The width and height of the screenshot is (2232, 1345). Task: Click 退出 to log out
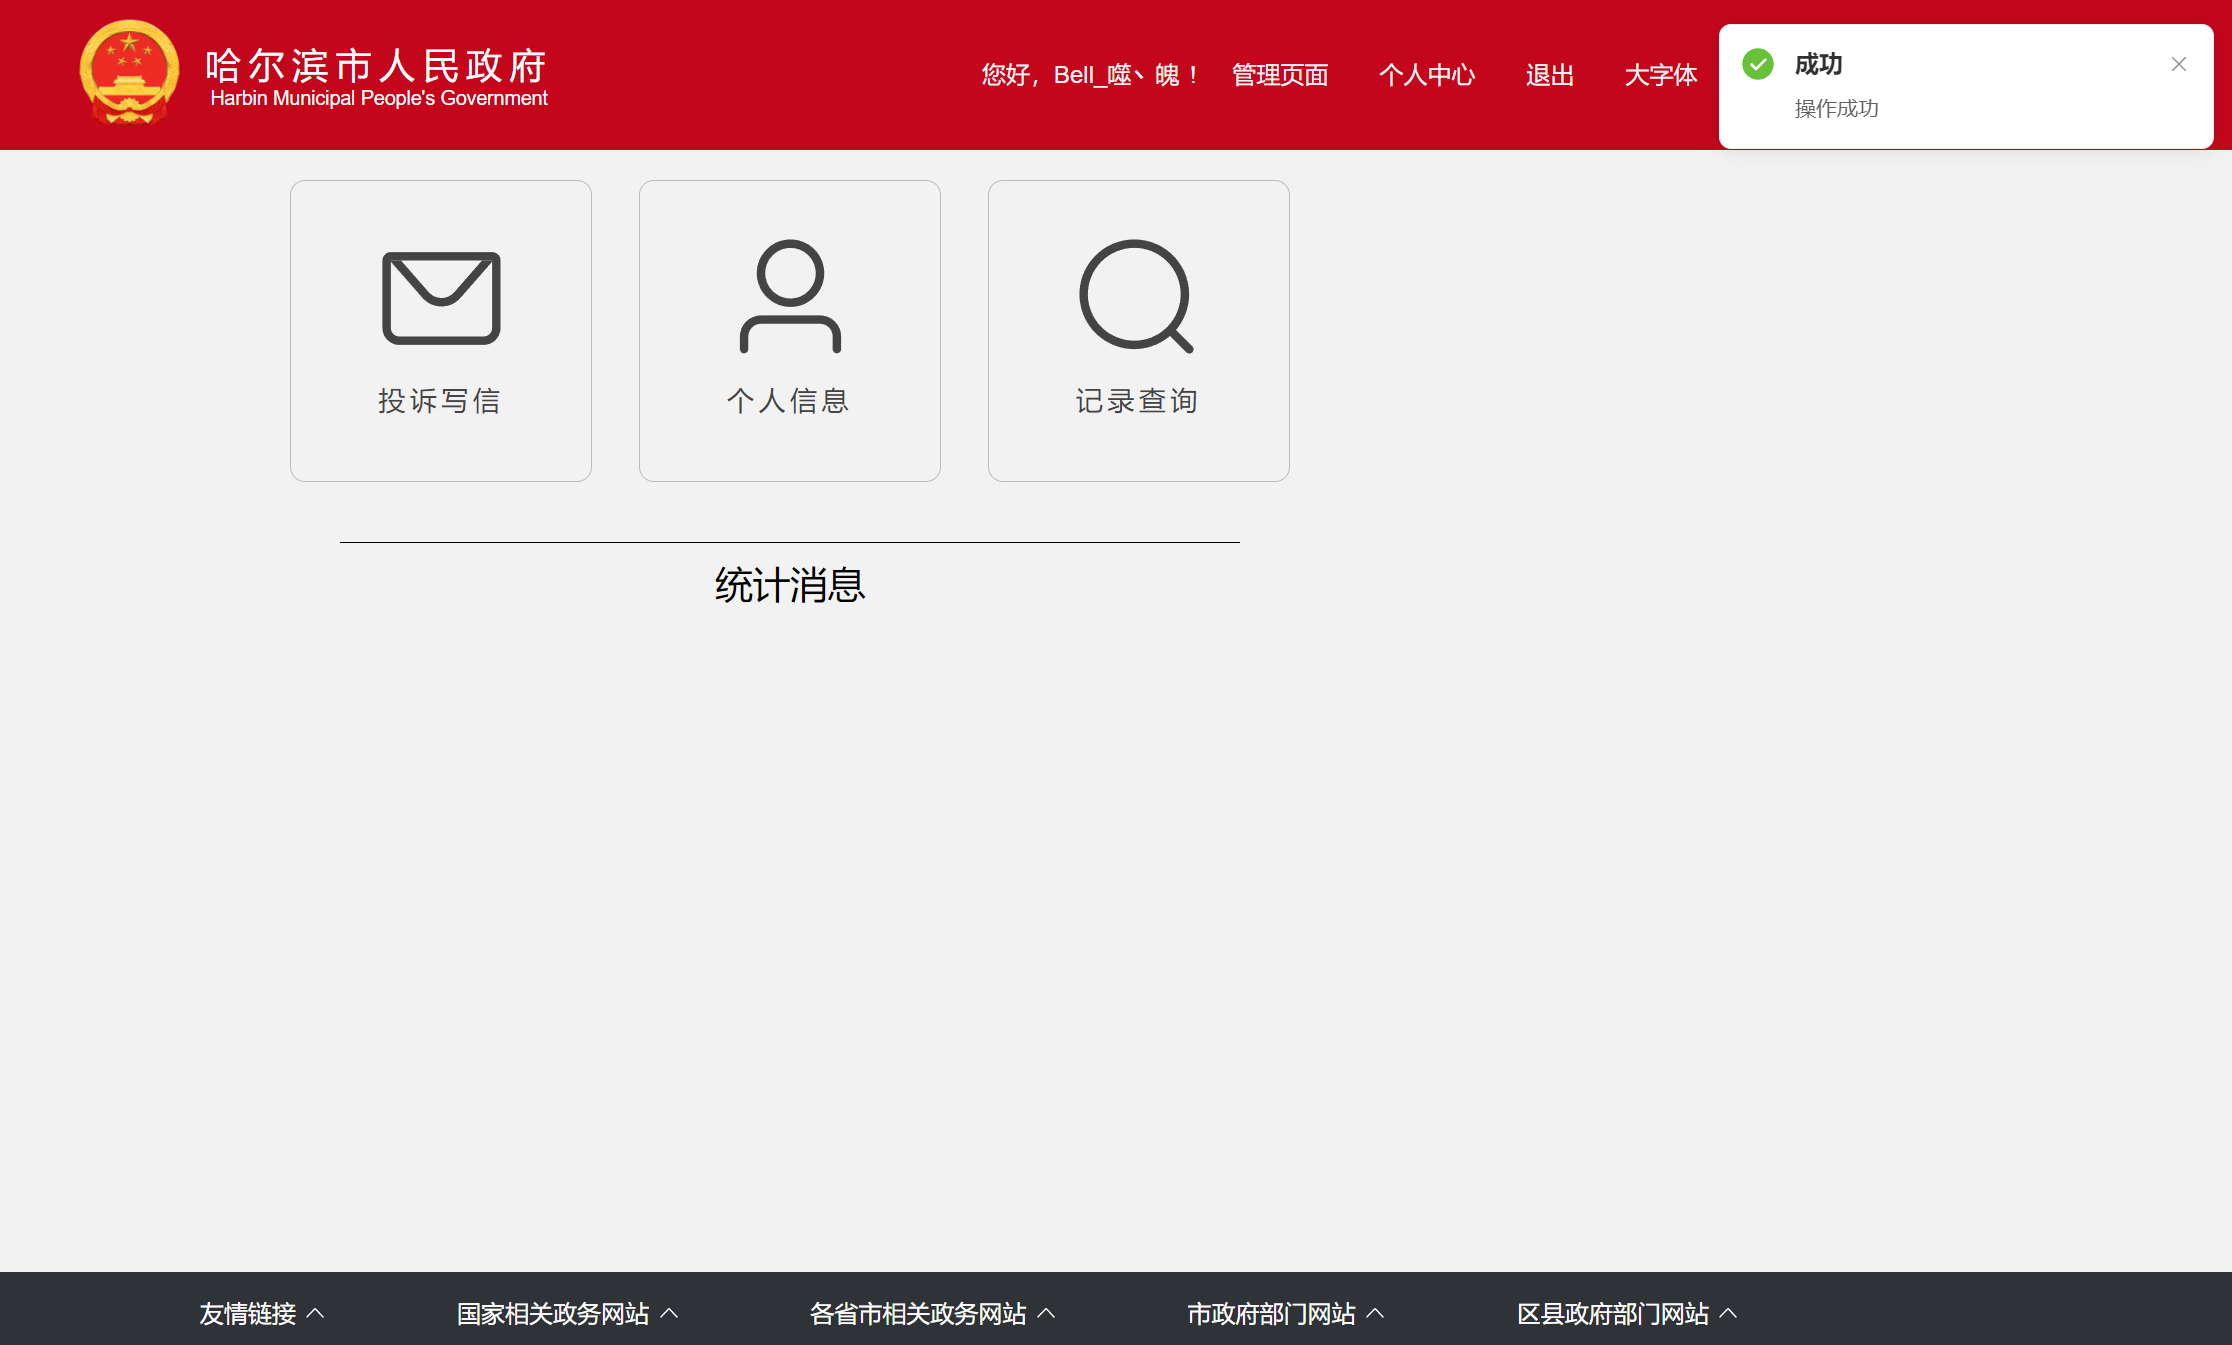click(x=1549, y=75)
